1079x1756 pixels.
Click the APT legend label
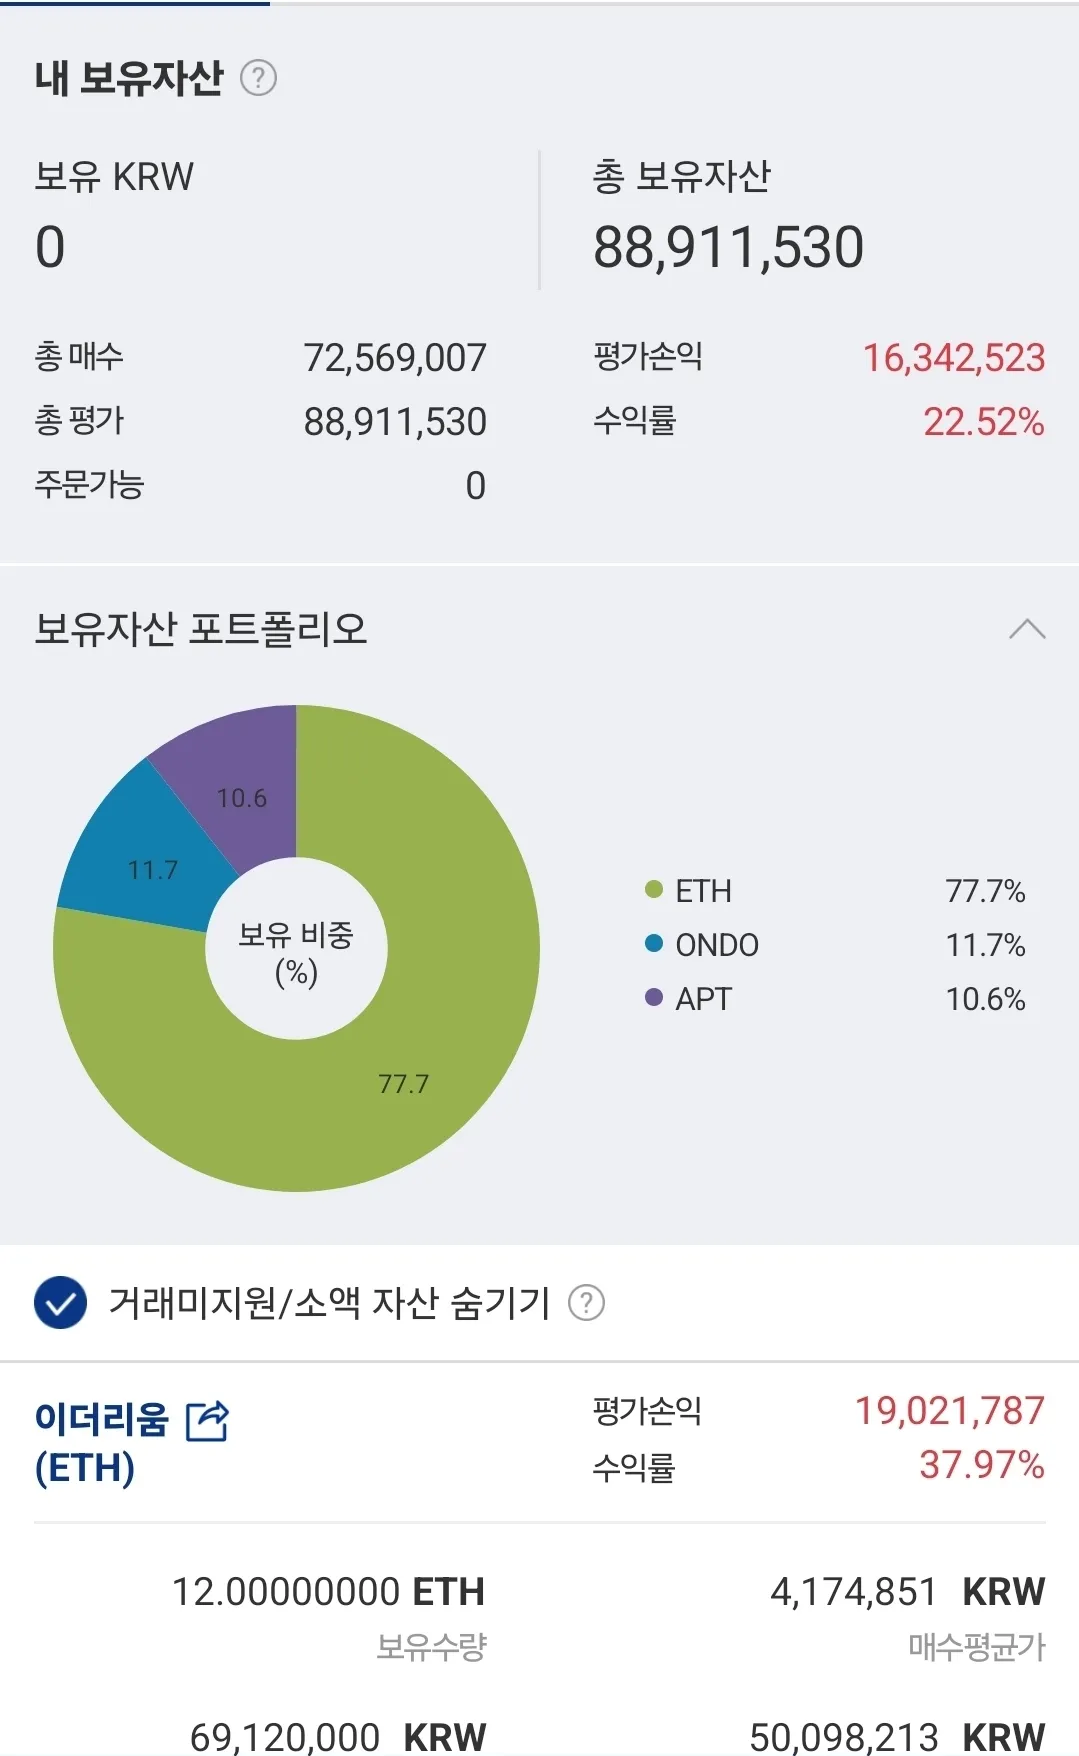[x=703, y=999]
